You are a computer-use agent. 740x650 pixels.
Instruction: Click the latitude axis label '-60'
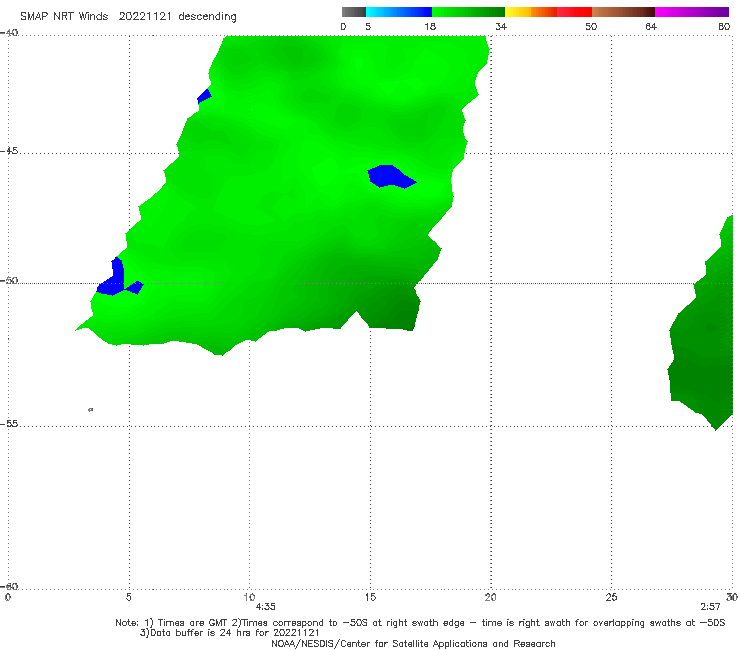(x=9, y=586)
